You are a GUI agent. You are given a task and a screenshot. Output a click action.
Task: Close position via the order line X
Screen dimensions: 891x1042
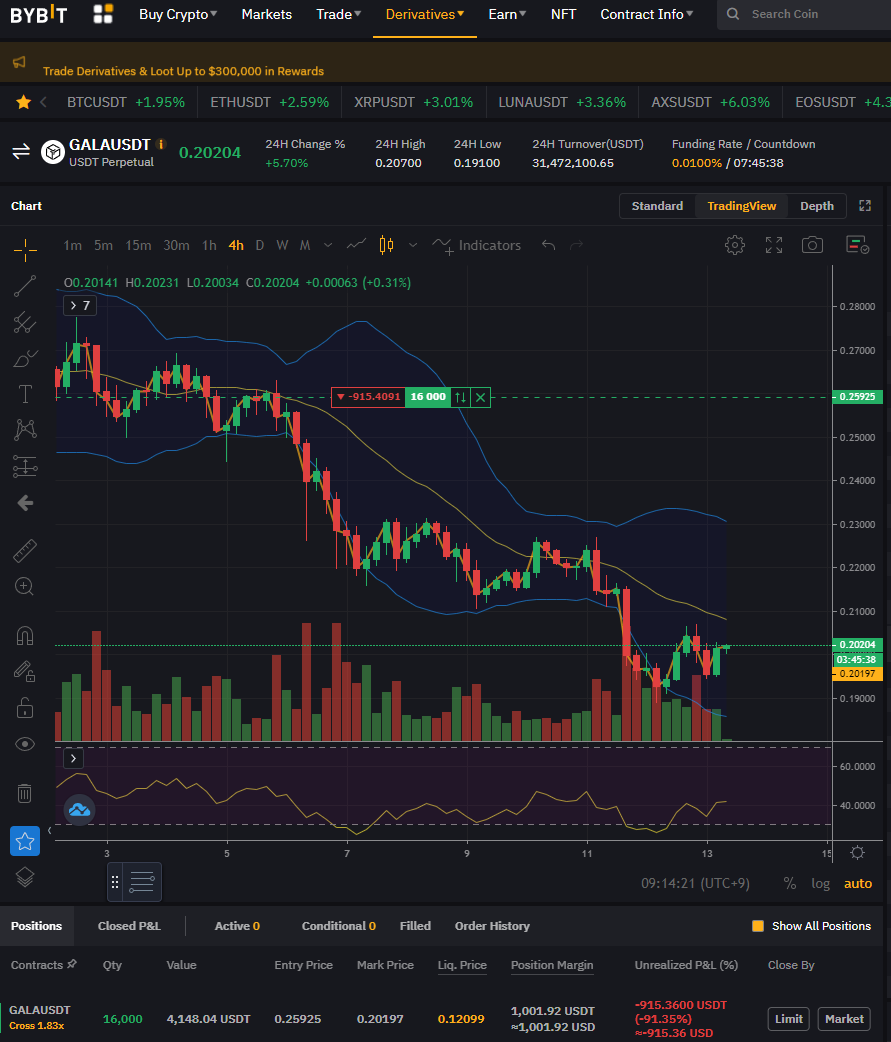pyautogui.click(x=480, y=397)
